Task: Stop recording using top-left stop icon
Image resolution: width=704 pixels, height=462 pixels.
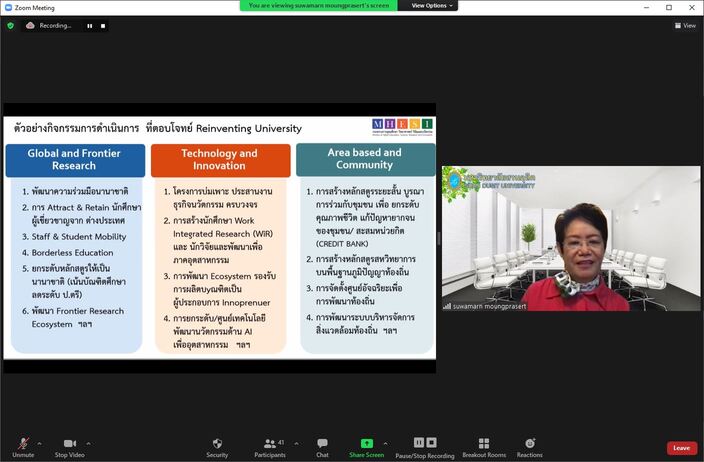Action: coord(103,26)
